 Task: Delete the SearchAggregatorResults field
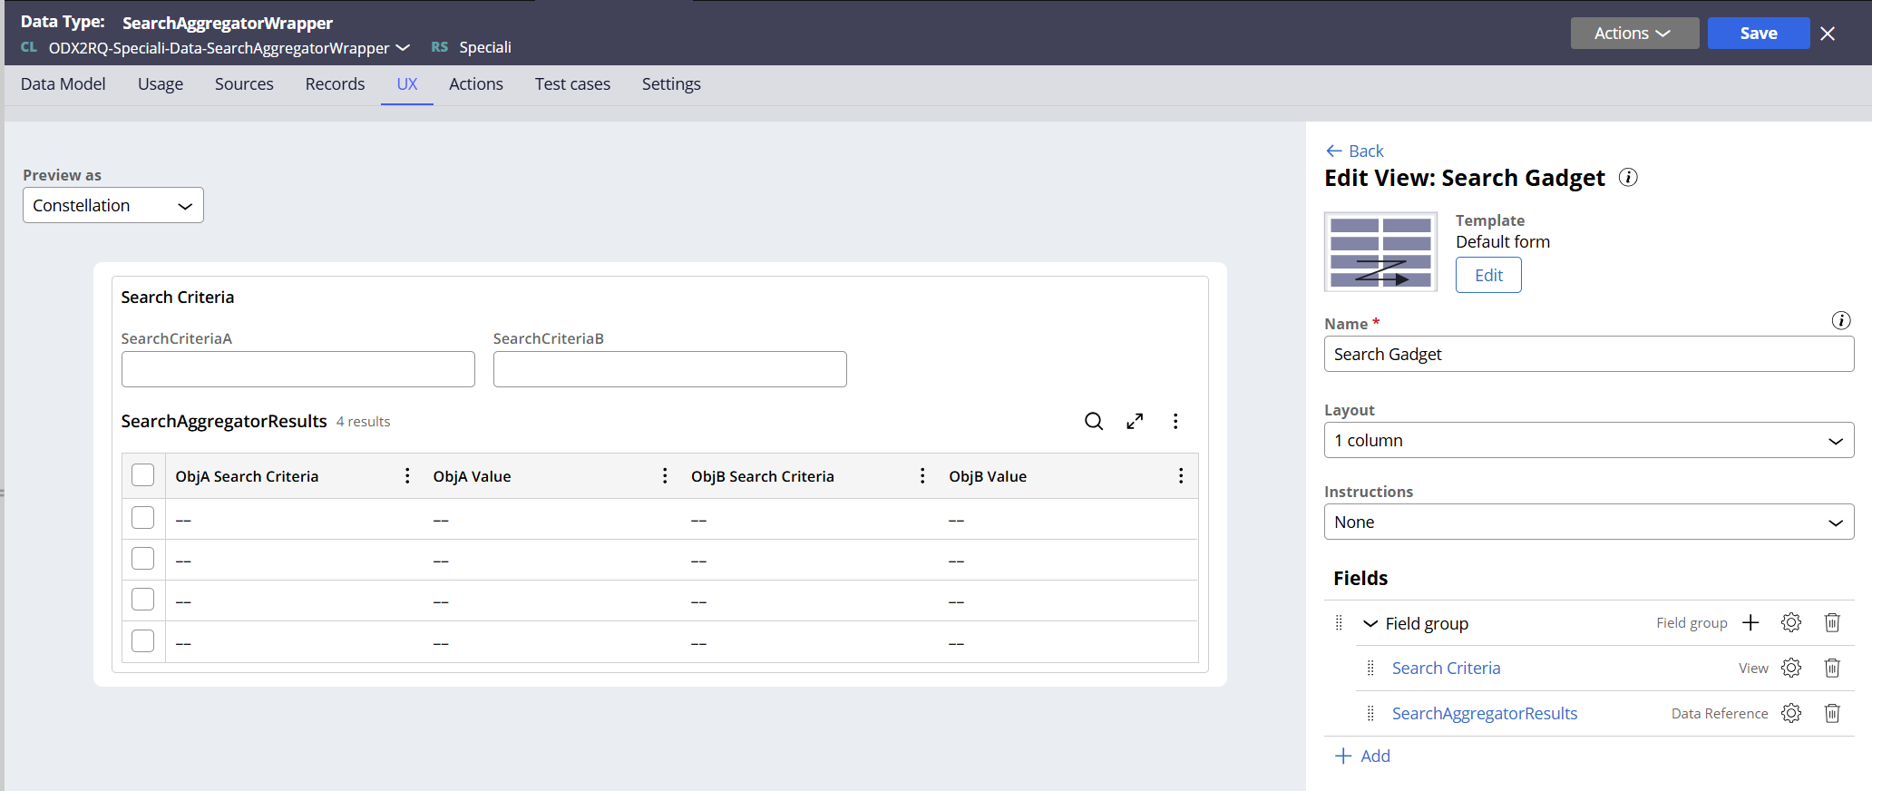1831,714
